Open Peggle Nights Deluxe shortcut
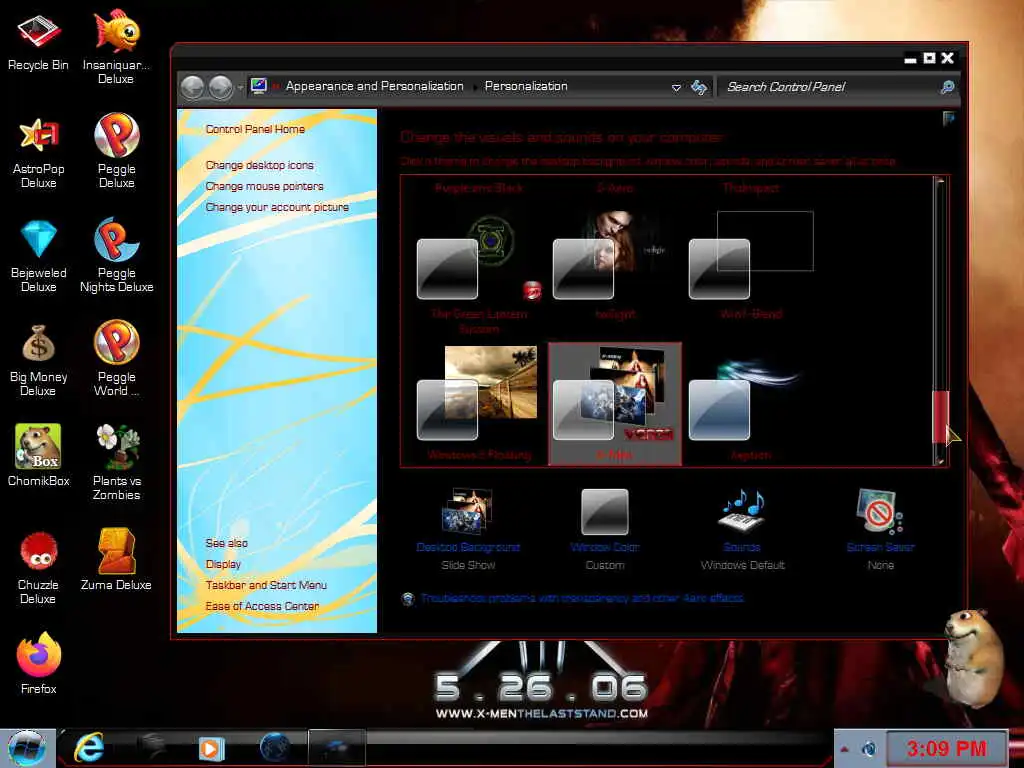This screenshot has height=768, width=1024. [116, 255]
